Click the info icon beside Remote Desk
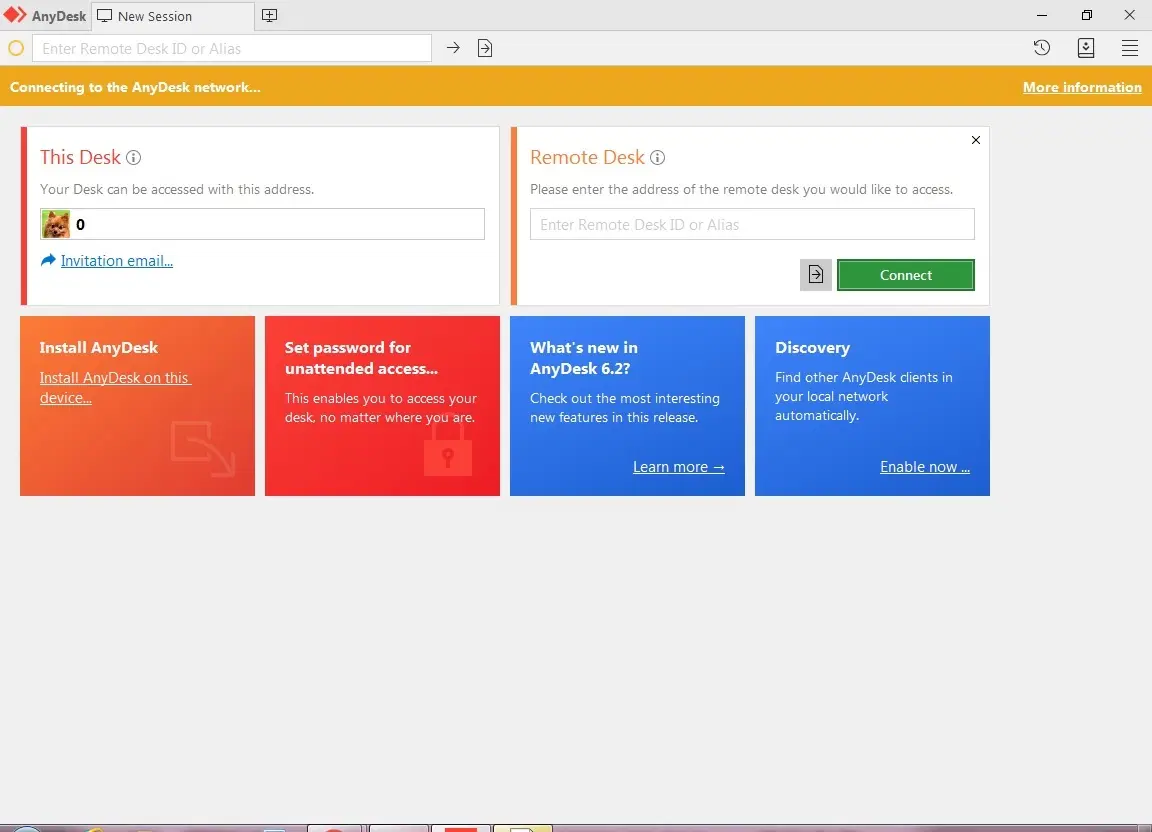Screen dimensions: 1152x832 (658, 157)
